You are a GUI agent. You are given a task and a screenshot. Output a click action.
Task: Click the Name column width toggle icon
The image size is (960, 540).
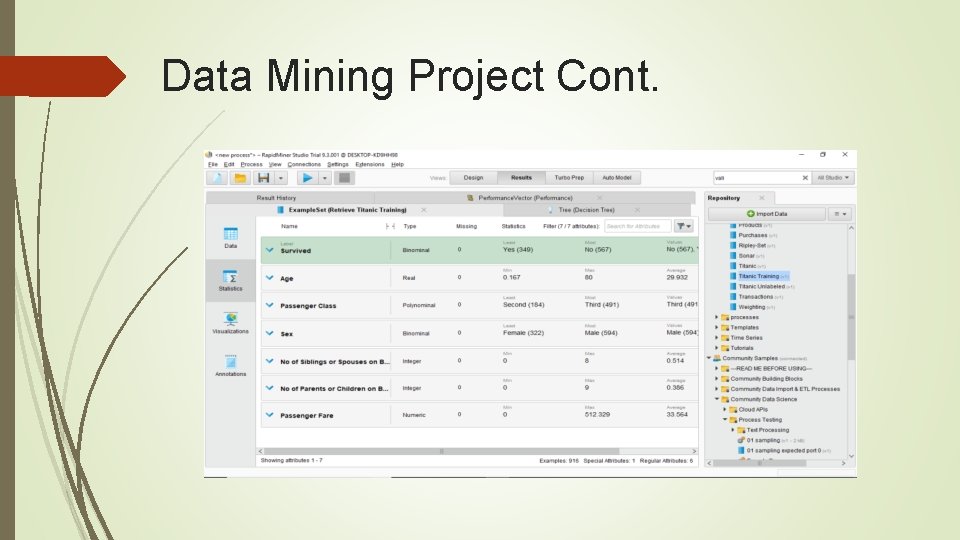click(x=390, y=227)
